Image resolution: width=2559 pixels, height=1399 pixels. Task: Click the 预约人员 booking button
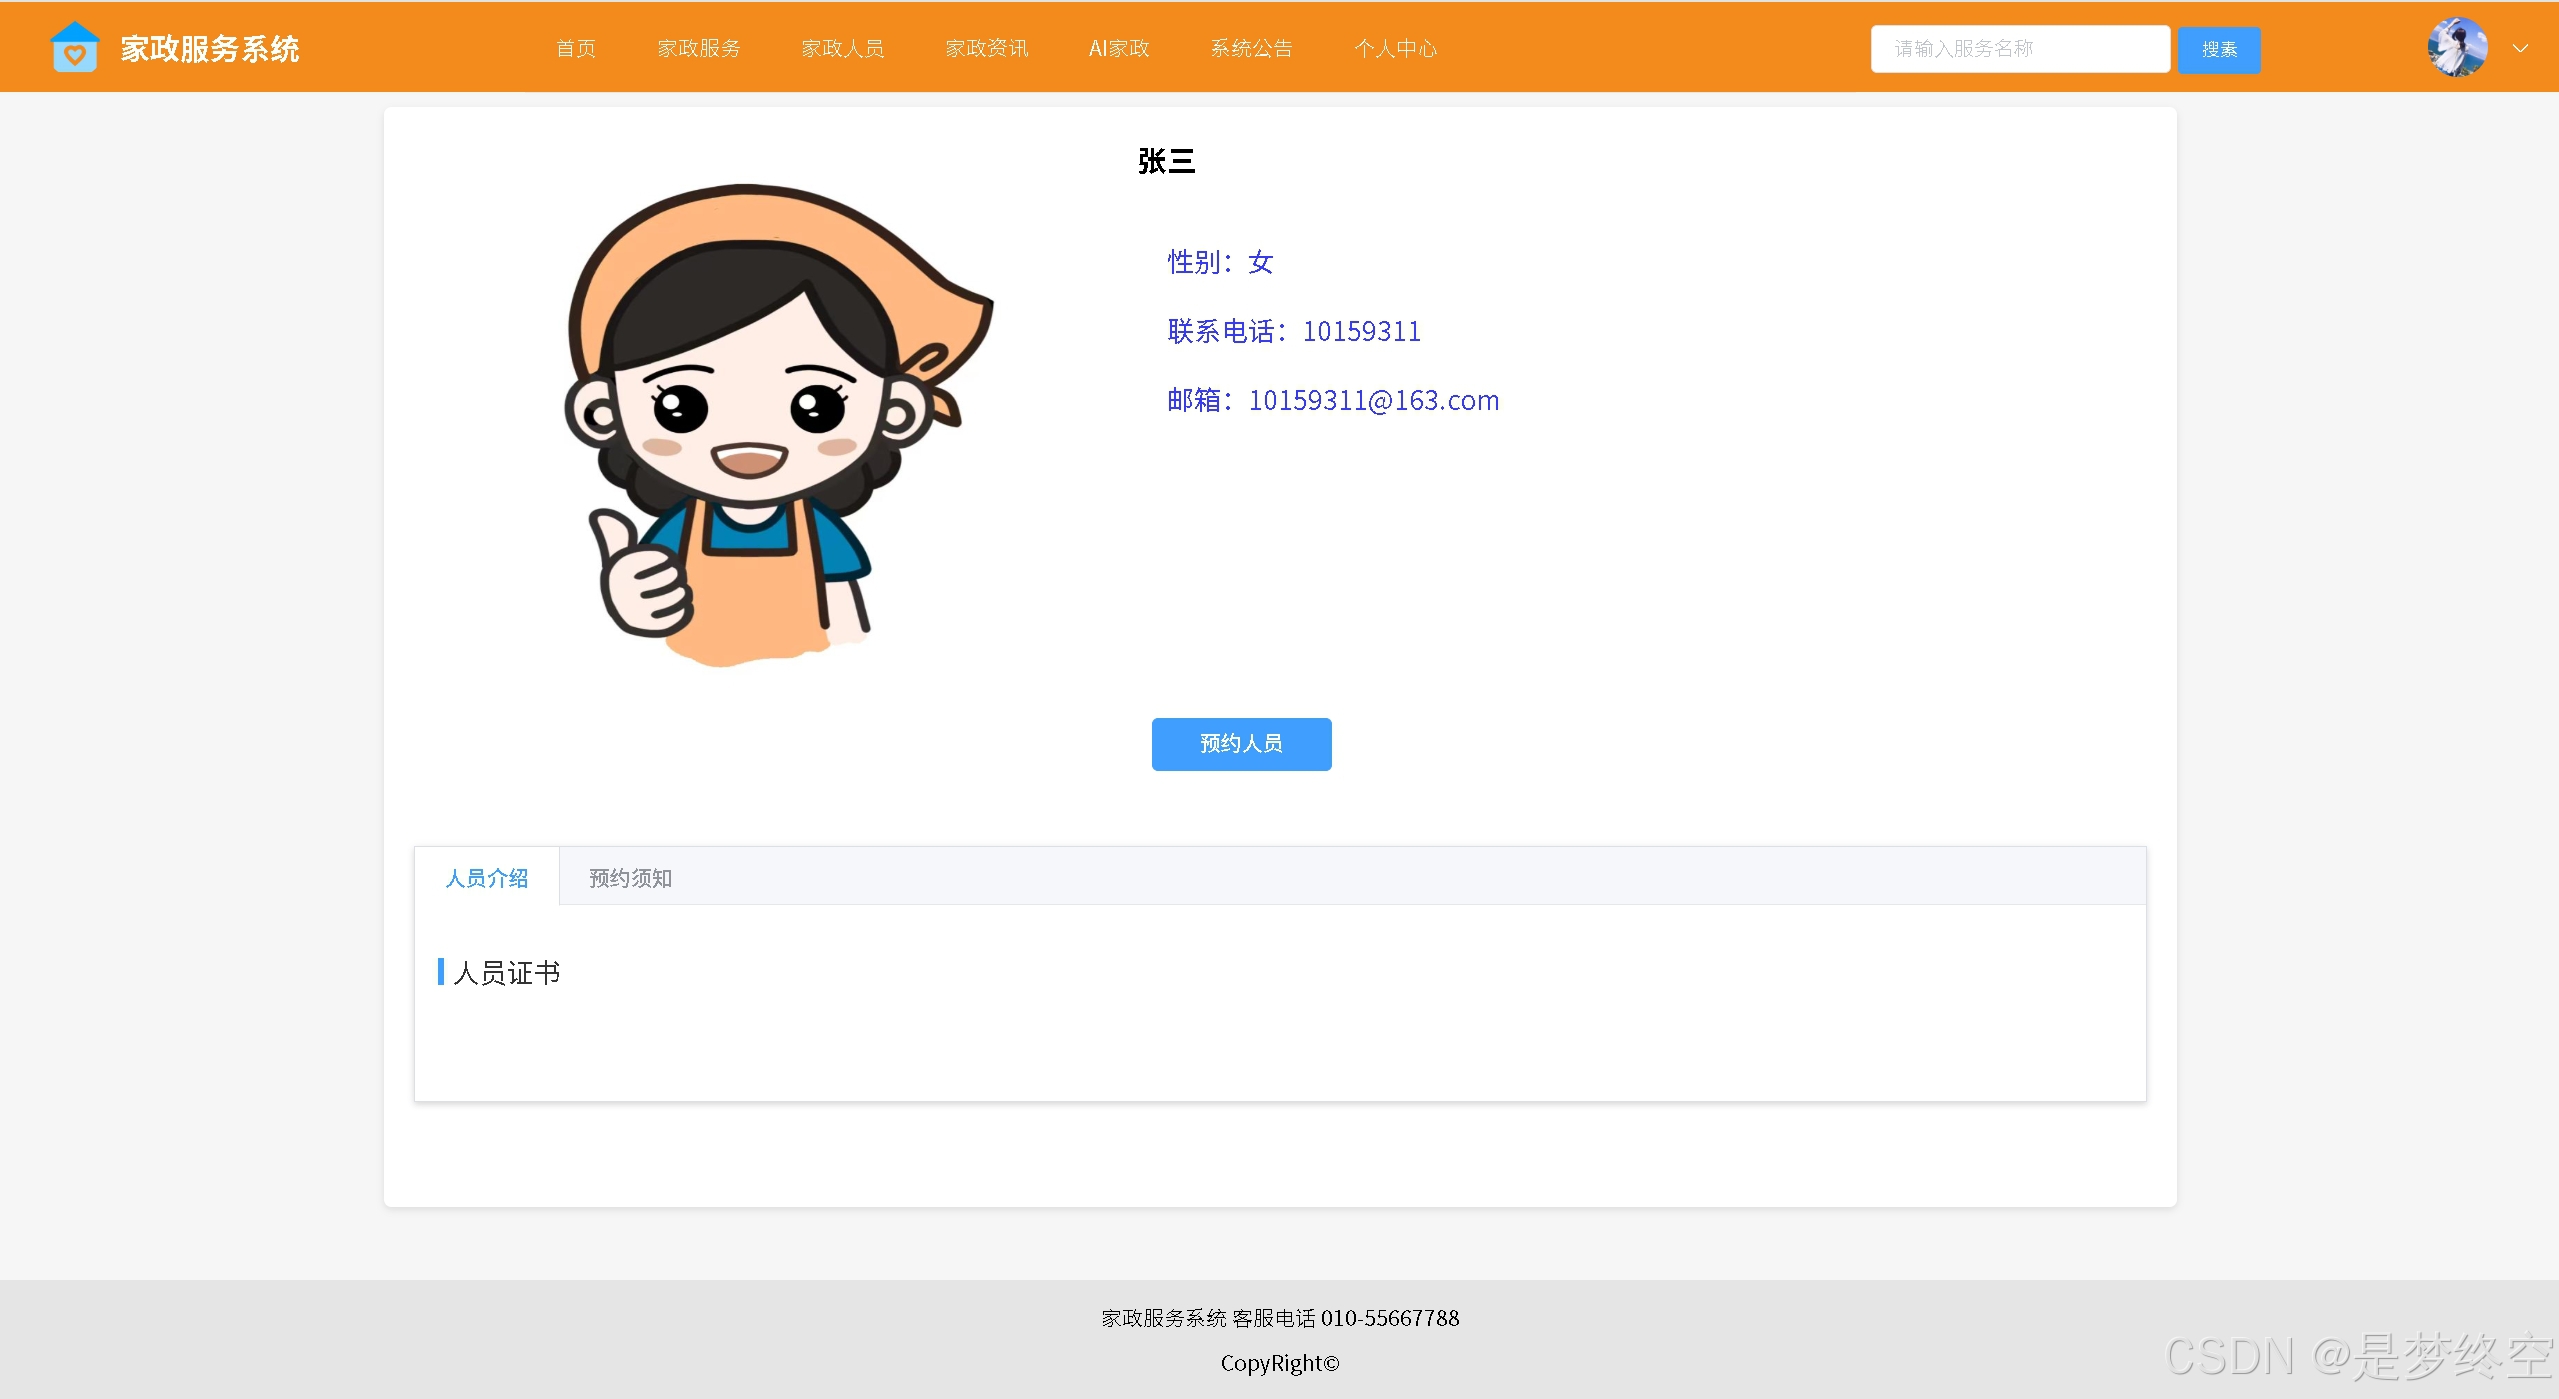tap(1241, 744)
